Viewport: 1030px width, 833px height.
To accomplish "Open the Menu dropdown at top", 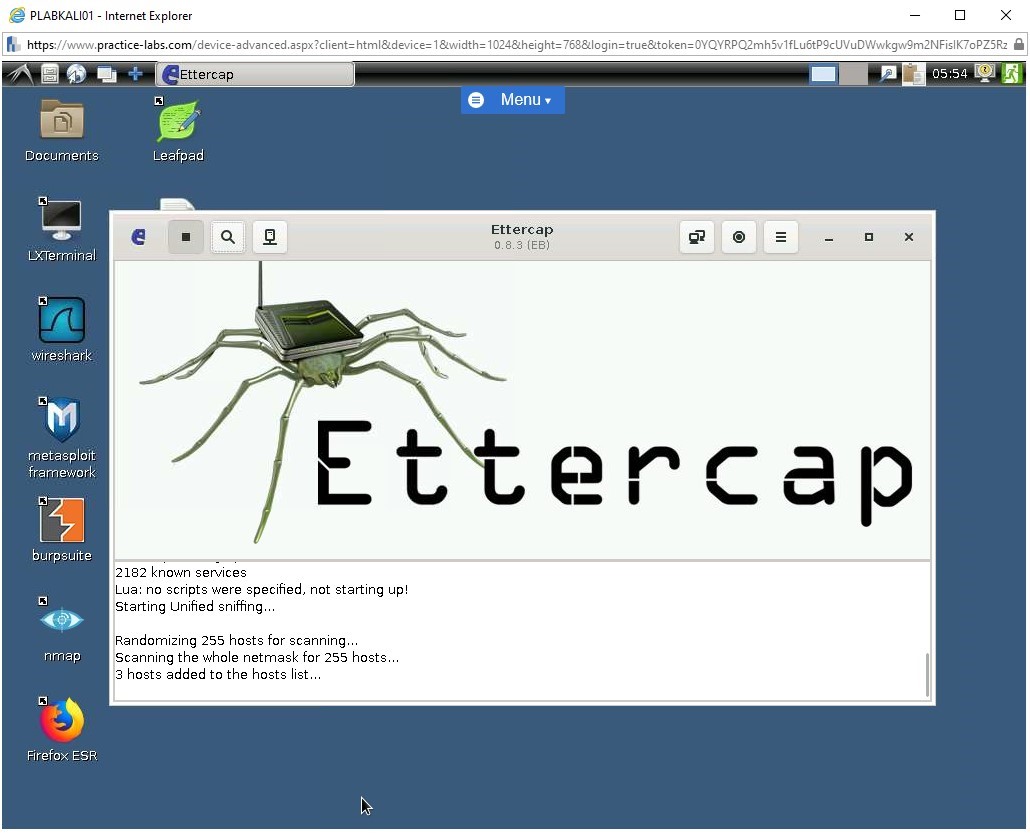I will 512,99.
